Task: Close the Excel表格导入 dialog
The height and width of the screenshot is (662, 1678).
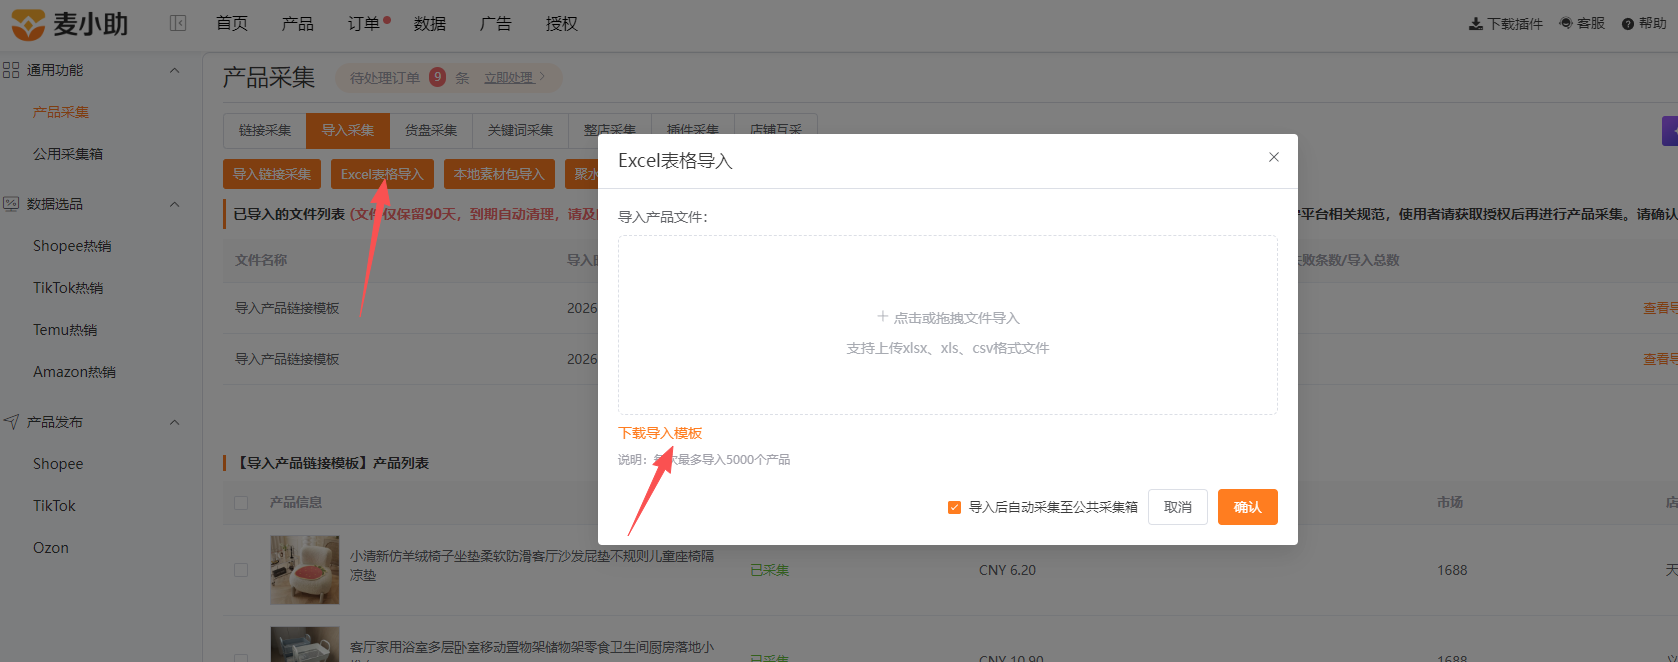Action: pyautogui.click(x=1274, y=157)
